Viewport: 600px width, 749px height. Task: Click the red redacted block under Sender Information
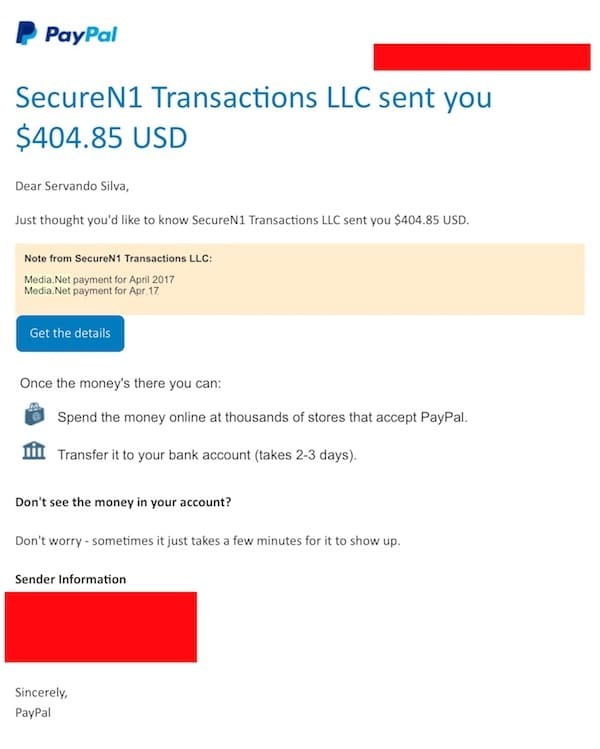point(100,627)
